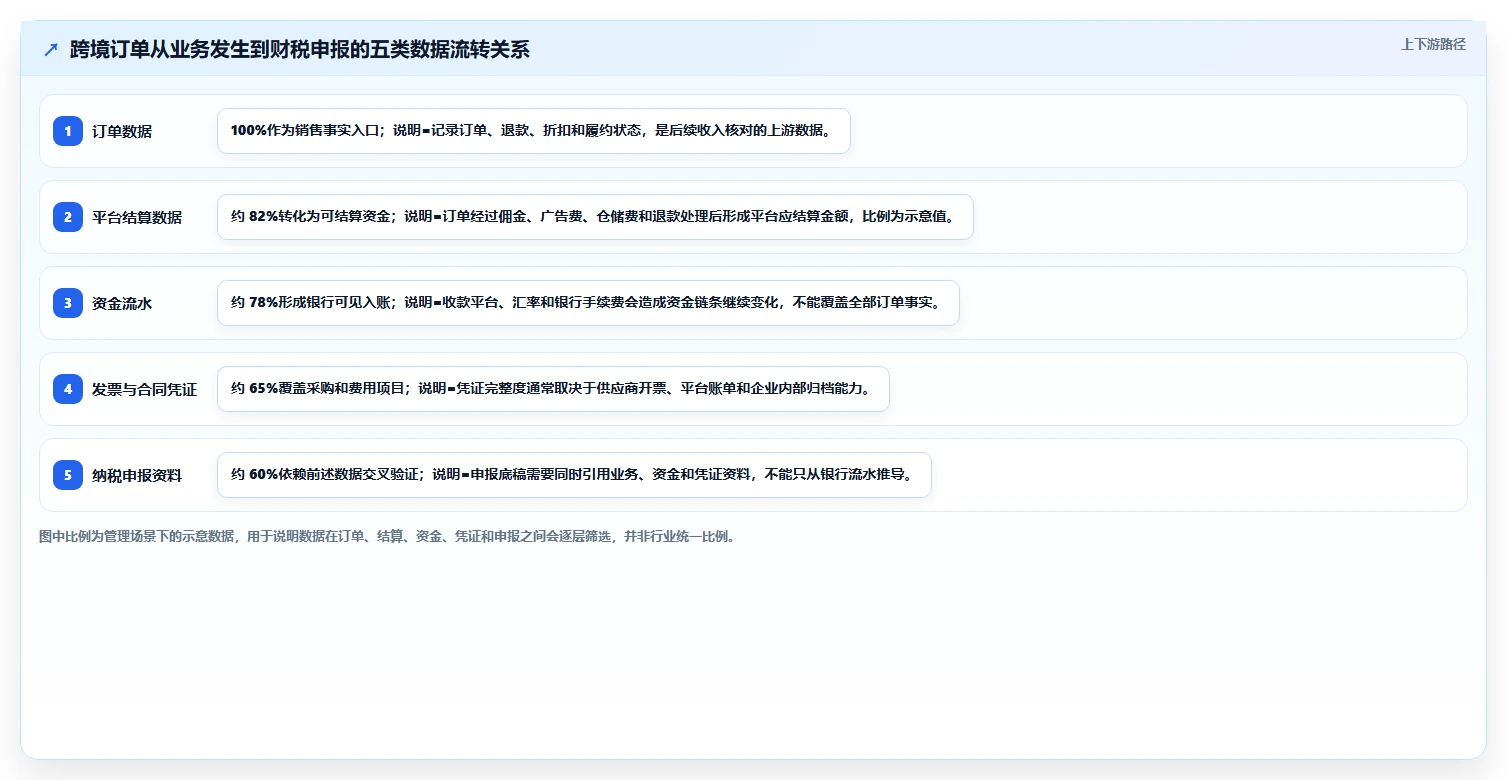Click the 资金流水 label
1507x780 pixels.
point(122,303)
